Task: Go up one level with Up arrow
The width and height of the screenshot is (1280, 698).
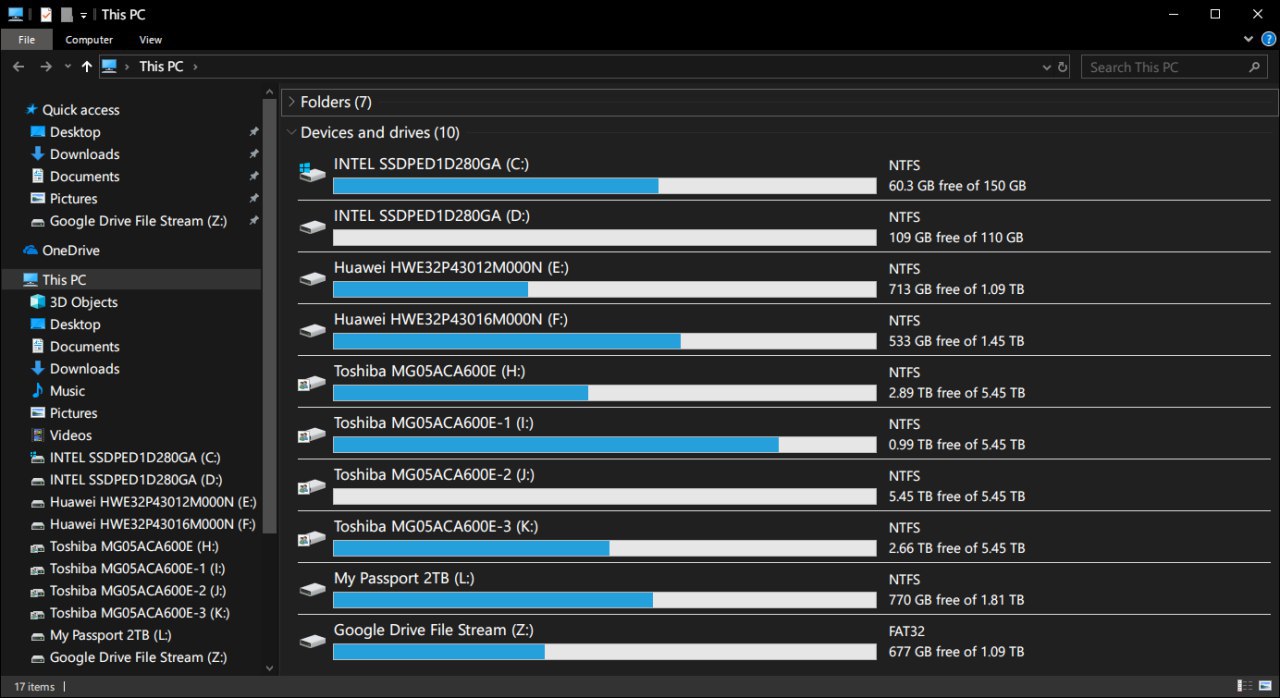Action: coord(87,67)
